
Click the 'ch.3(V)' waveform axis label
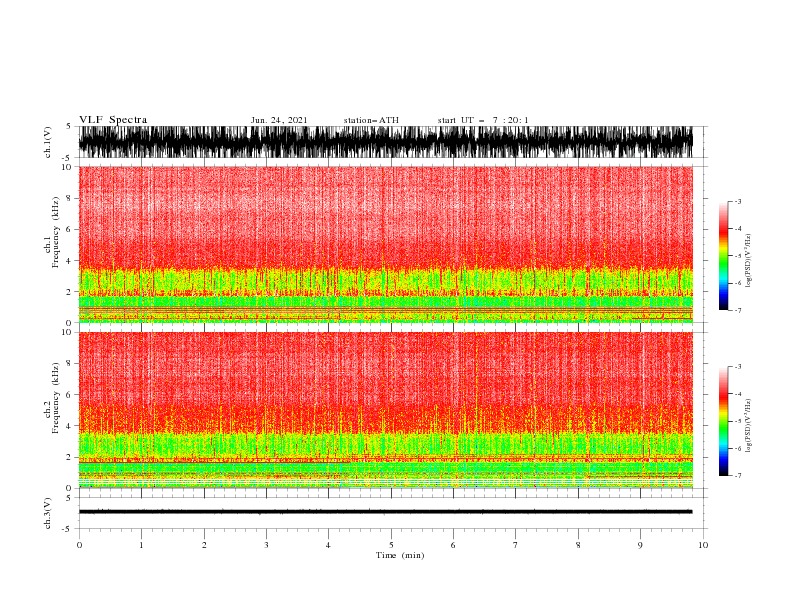48,513
